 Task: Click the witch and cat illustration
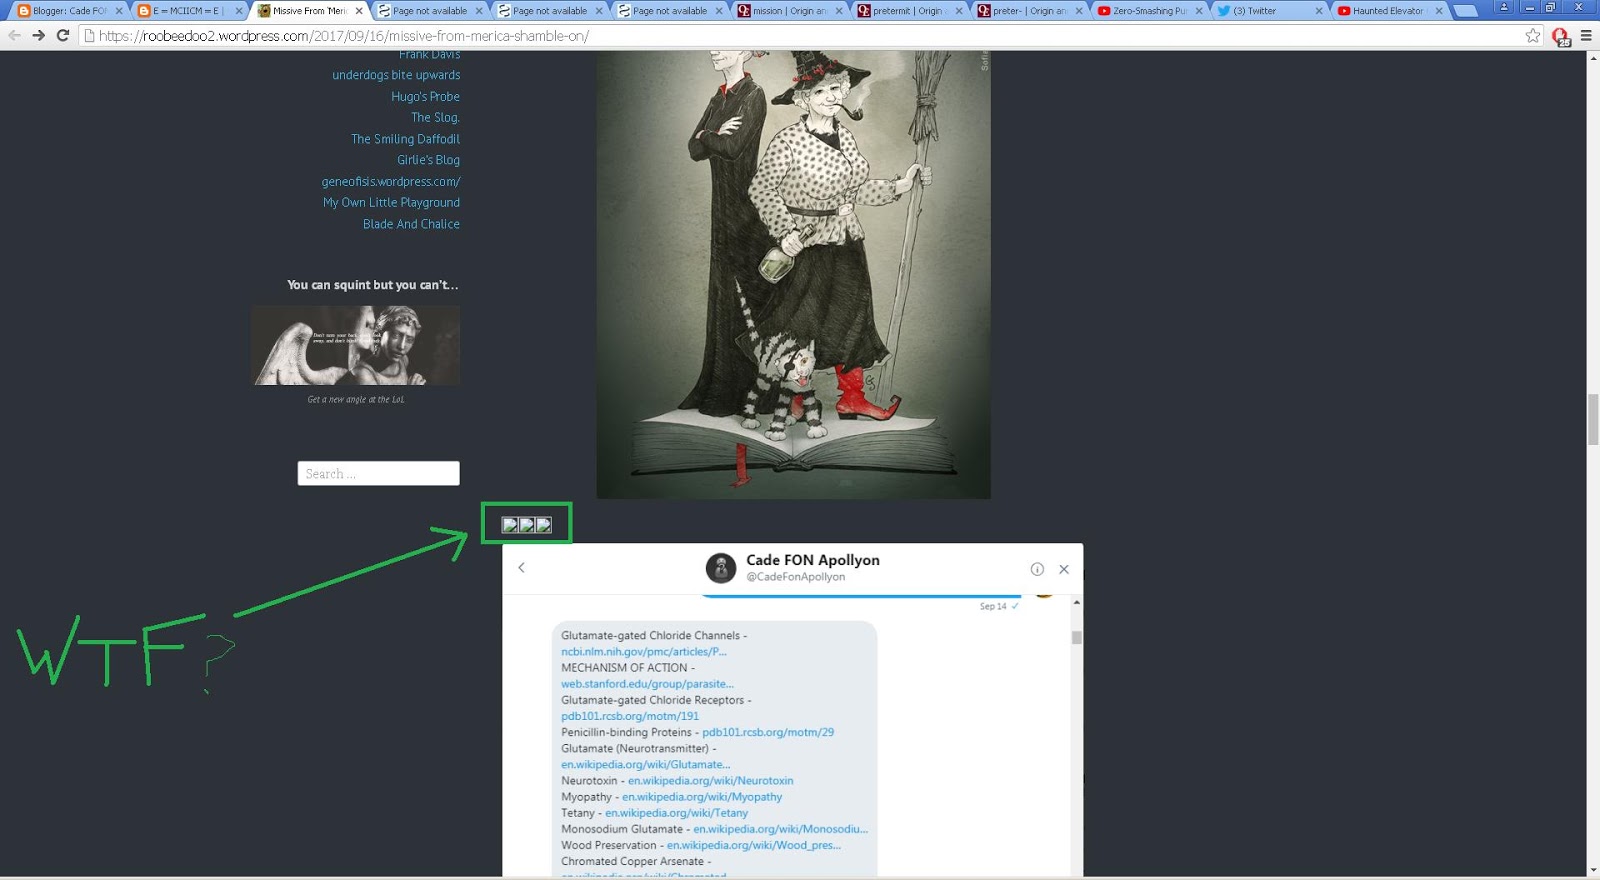(x=793, y=274)
